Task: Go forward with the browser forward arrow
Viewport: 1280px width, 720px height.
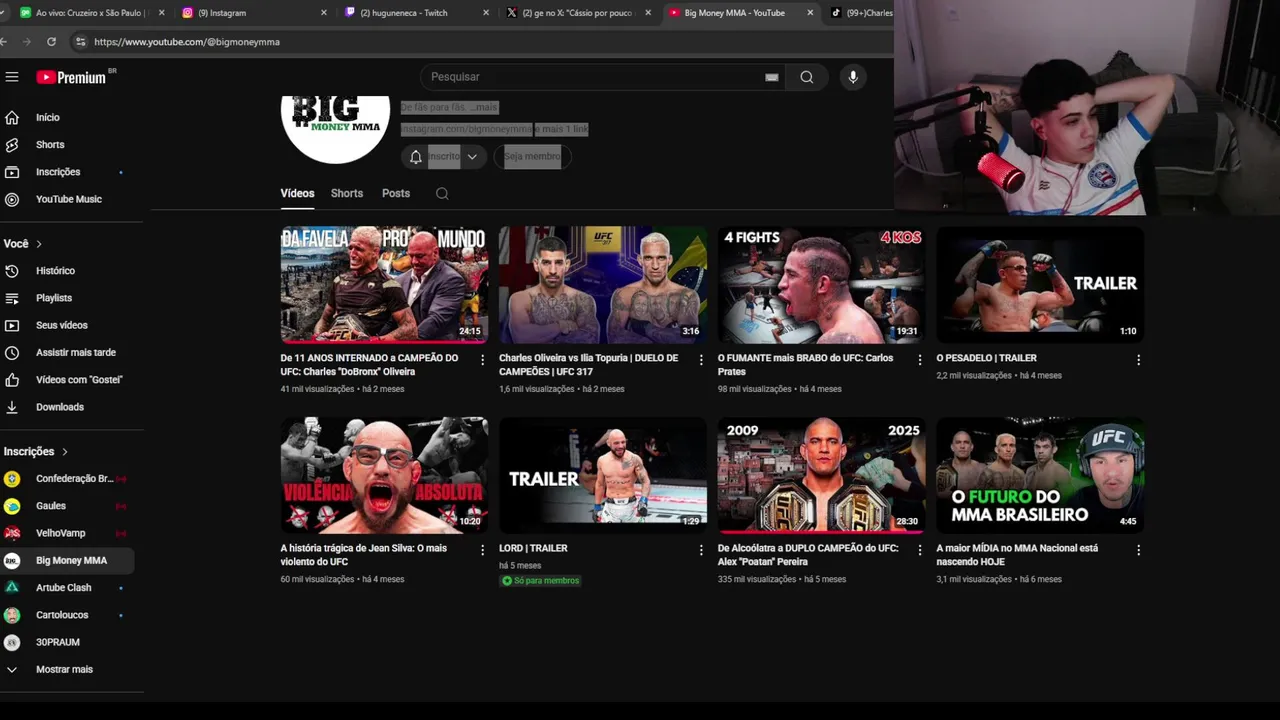Action: click(x=27, y=42)
